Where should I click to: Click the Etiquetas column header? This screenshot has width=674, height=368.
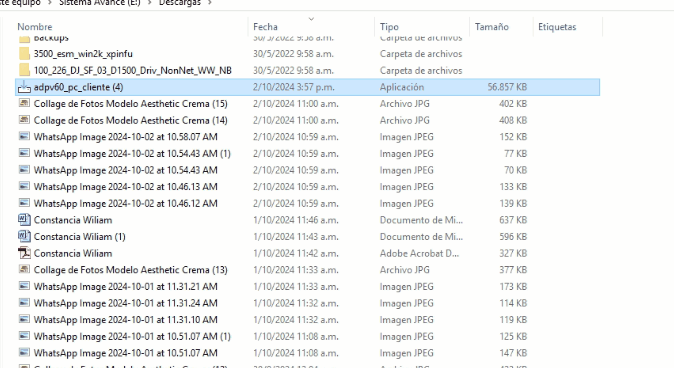[557, 27]
